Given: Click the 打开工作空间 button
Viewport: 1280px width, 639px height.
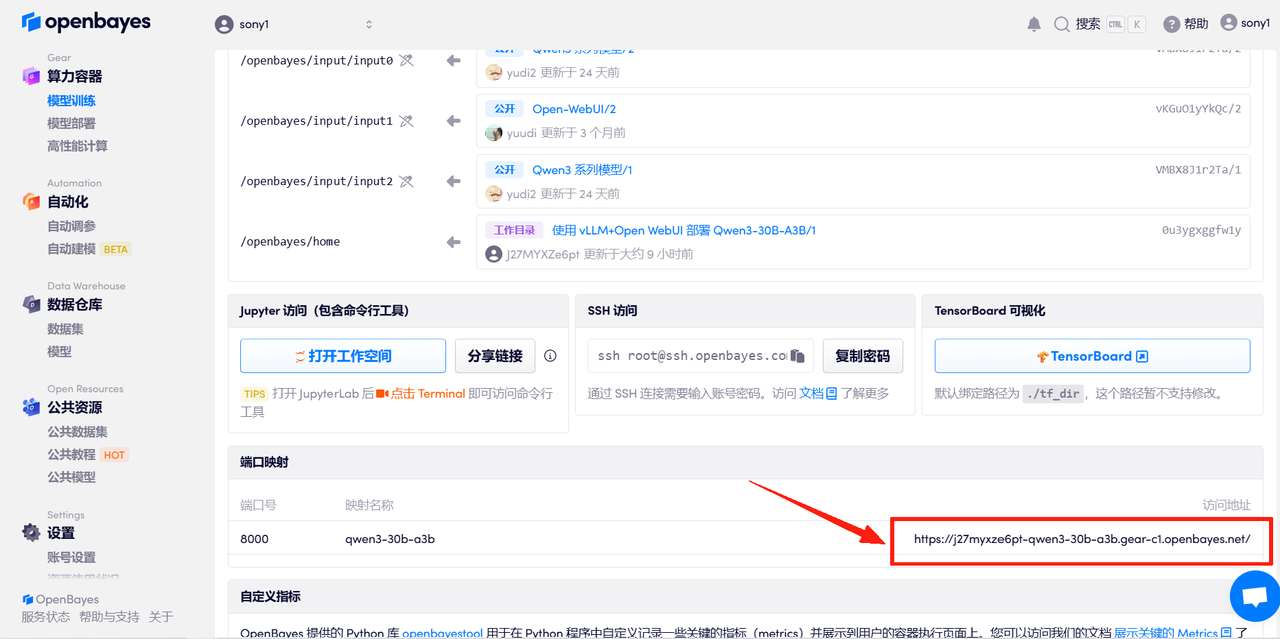Looking at the screenshot, I should [343, 355].
